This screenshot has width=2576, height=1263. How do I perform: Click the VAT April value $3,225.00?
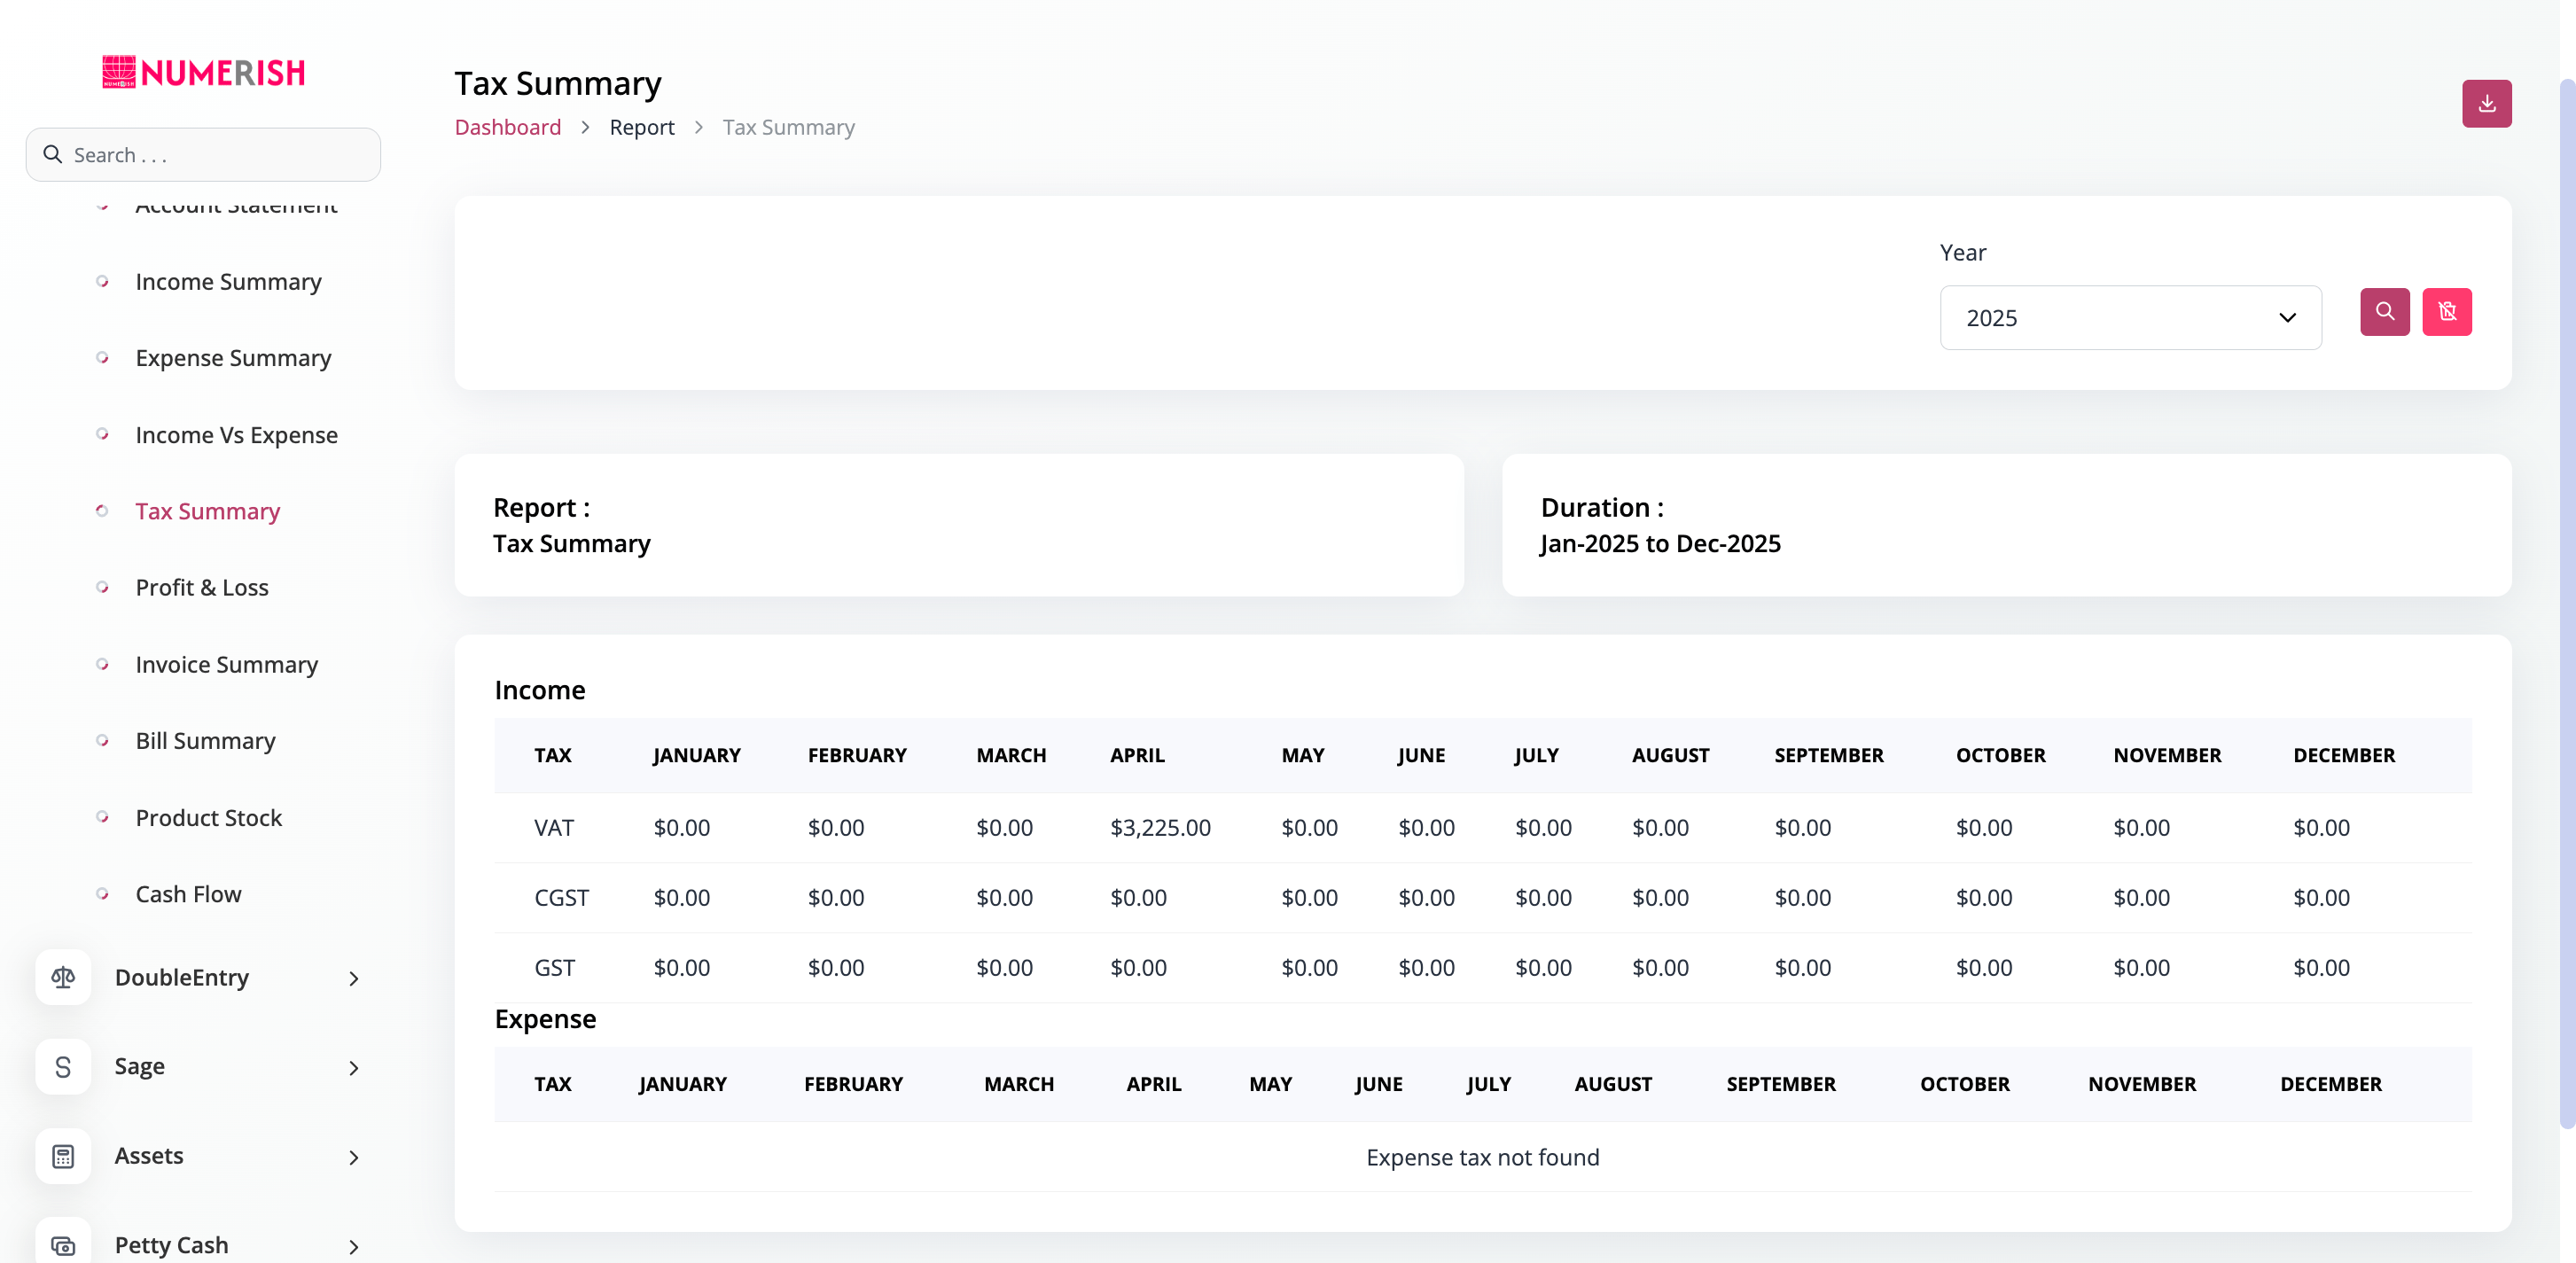[x=1160, y=828]
